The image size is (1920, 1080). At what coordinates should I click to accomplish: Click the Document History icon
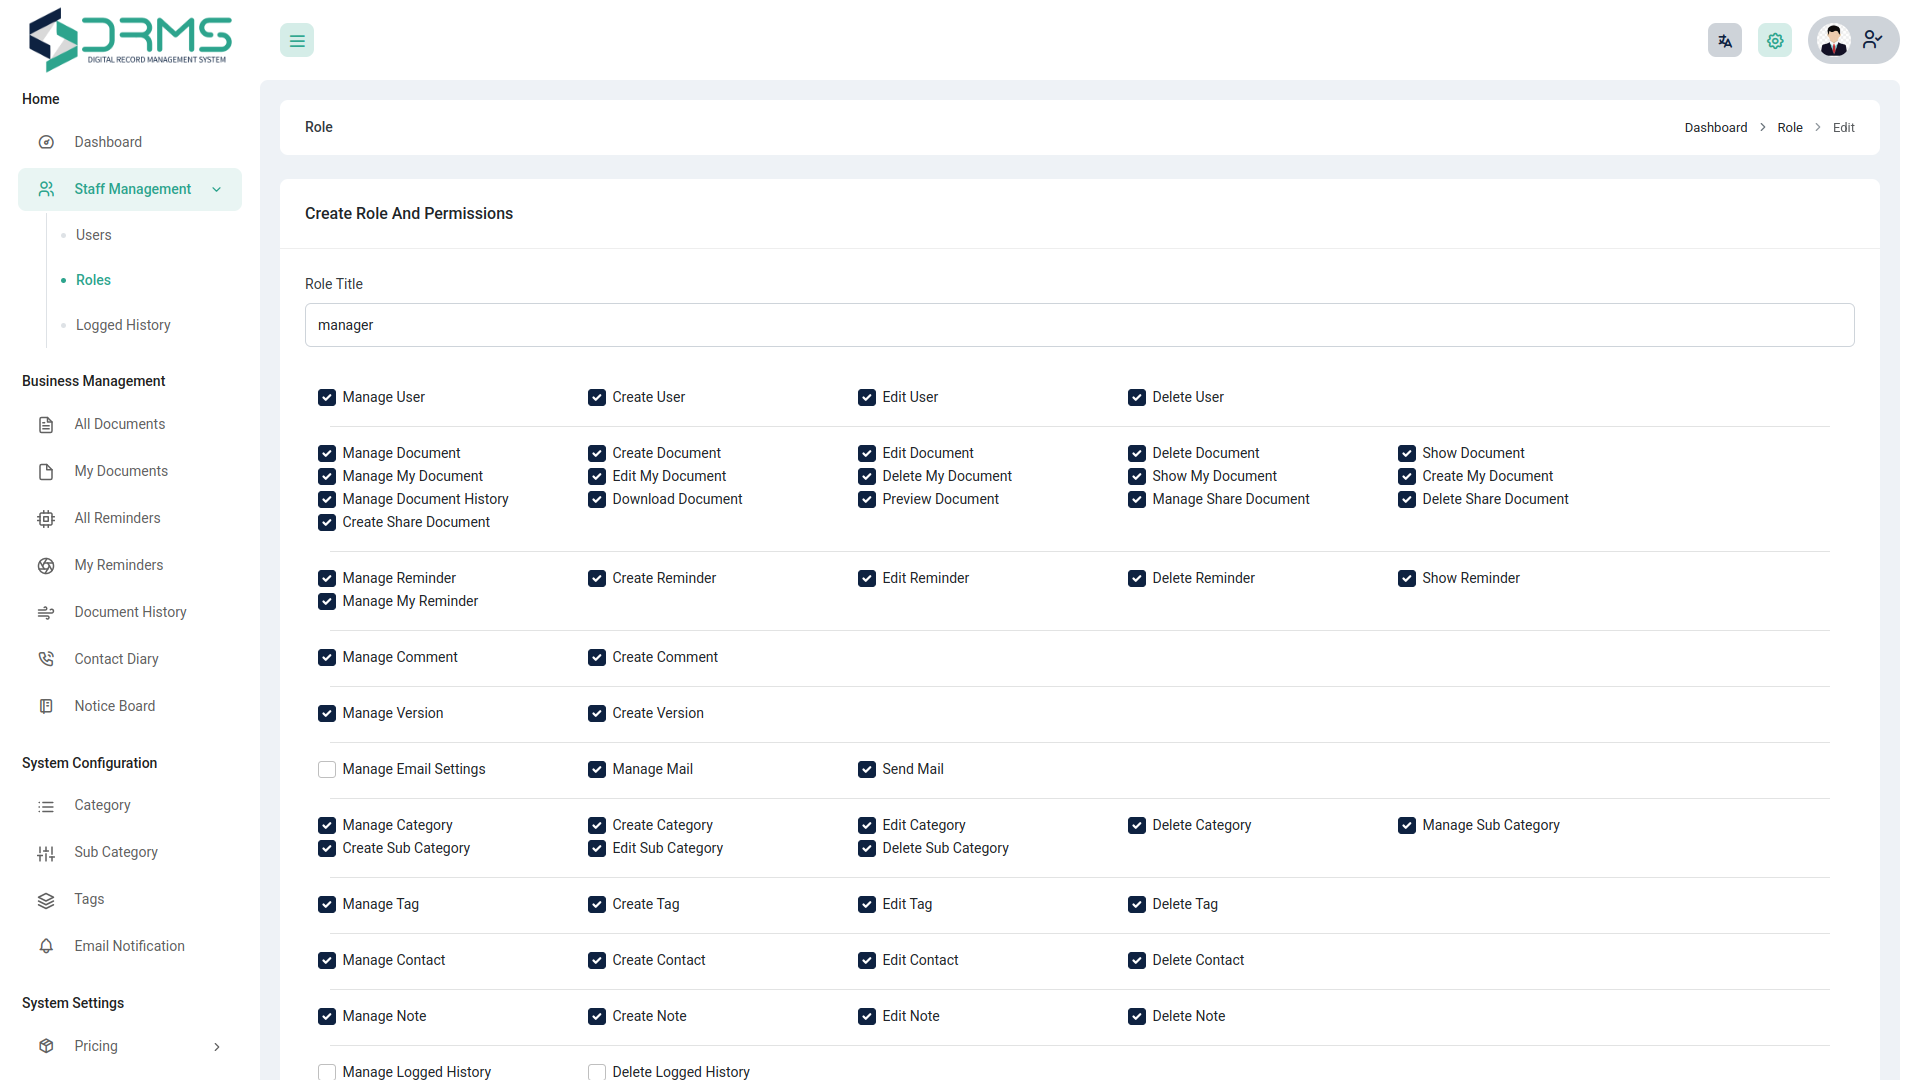[x=46, y=612]
